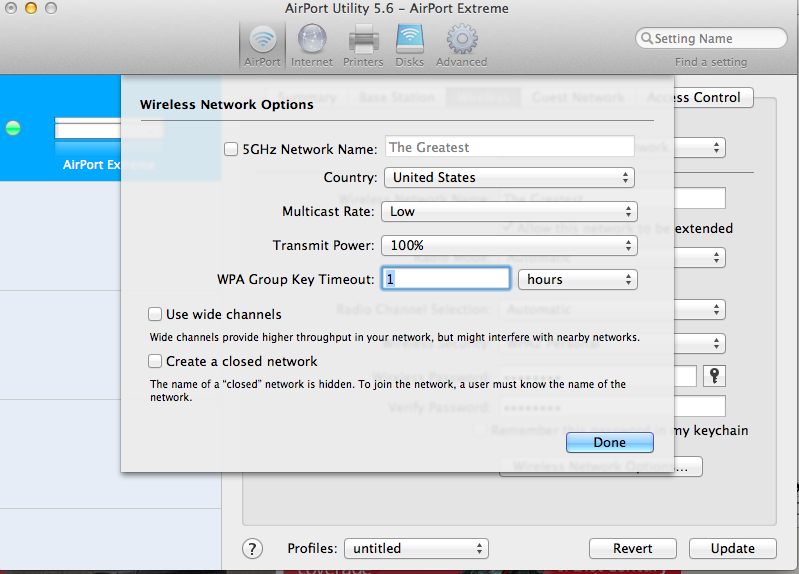Open the dimmed Radio Mode dropdown behind sheet
Image resolution: width=799 pixels, height=574 pixels.
coord(612,257)
